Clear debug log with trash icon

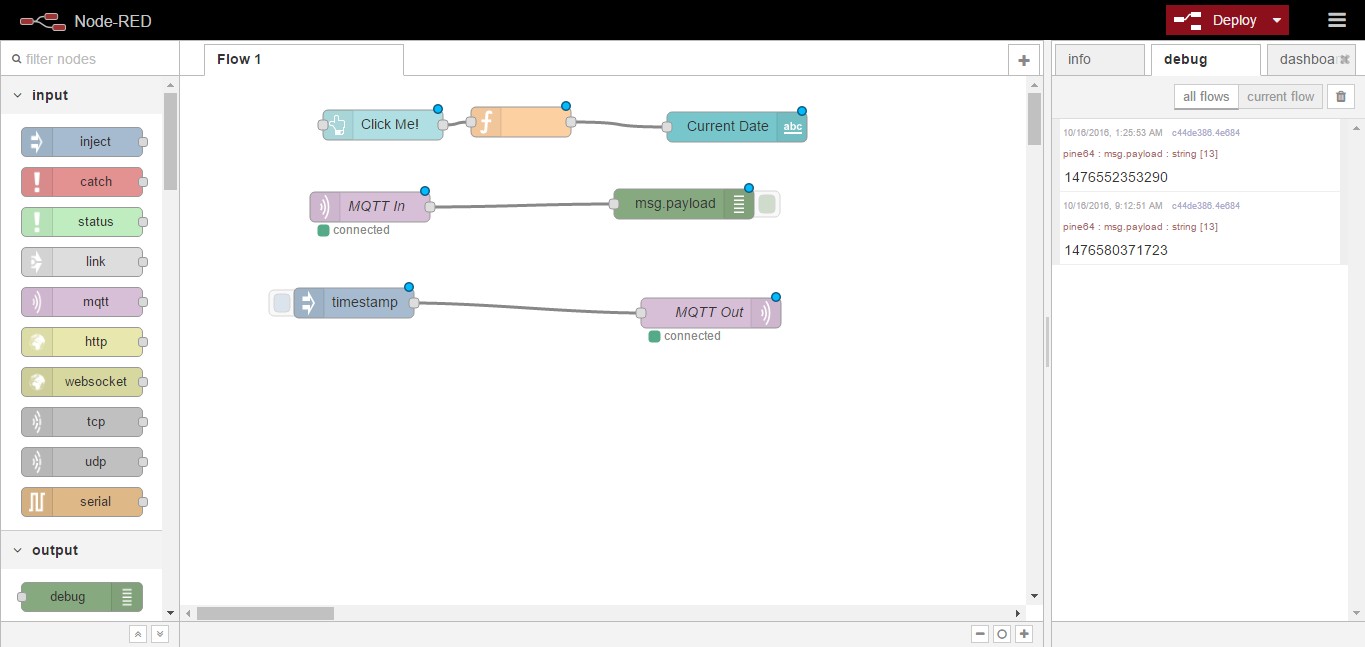coord(1340,97)
